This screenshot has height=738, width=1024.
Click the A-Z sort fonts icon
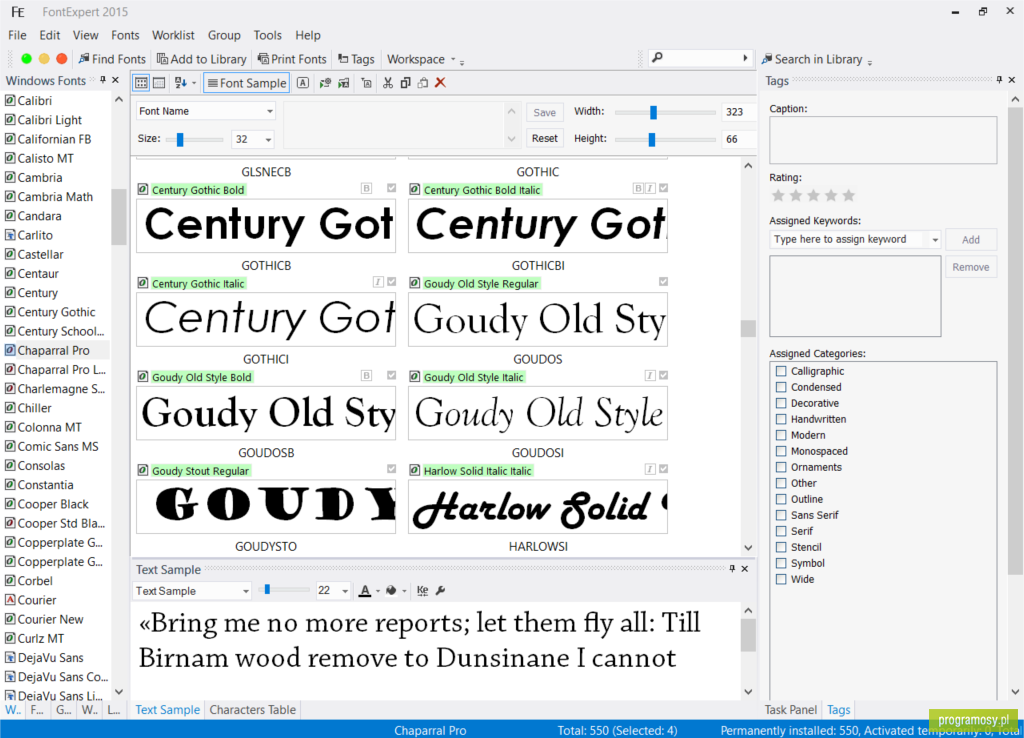(x=180, y=83)
